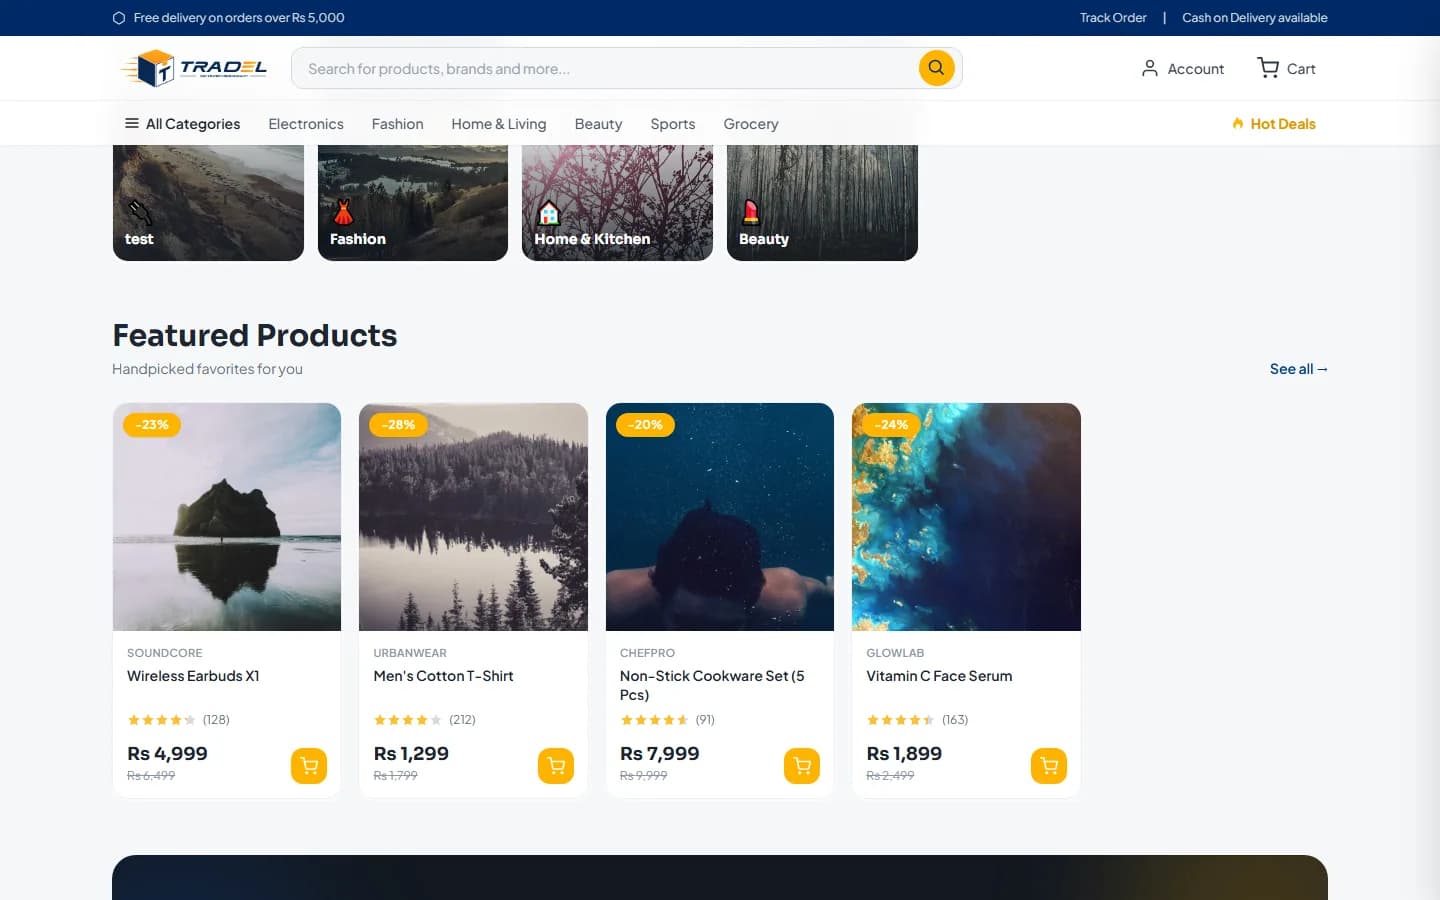Screen dimensions: 1440x900
Task: Click the Rs 4,999 price
Action: 167,754
